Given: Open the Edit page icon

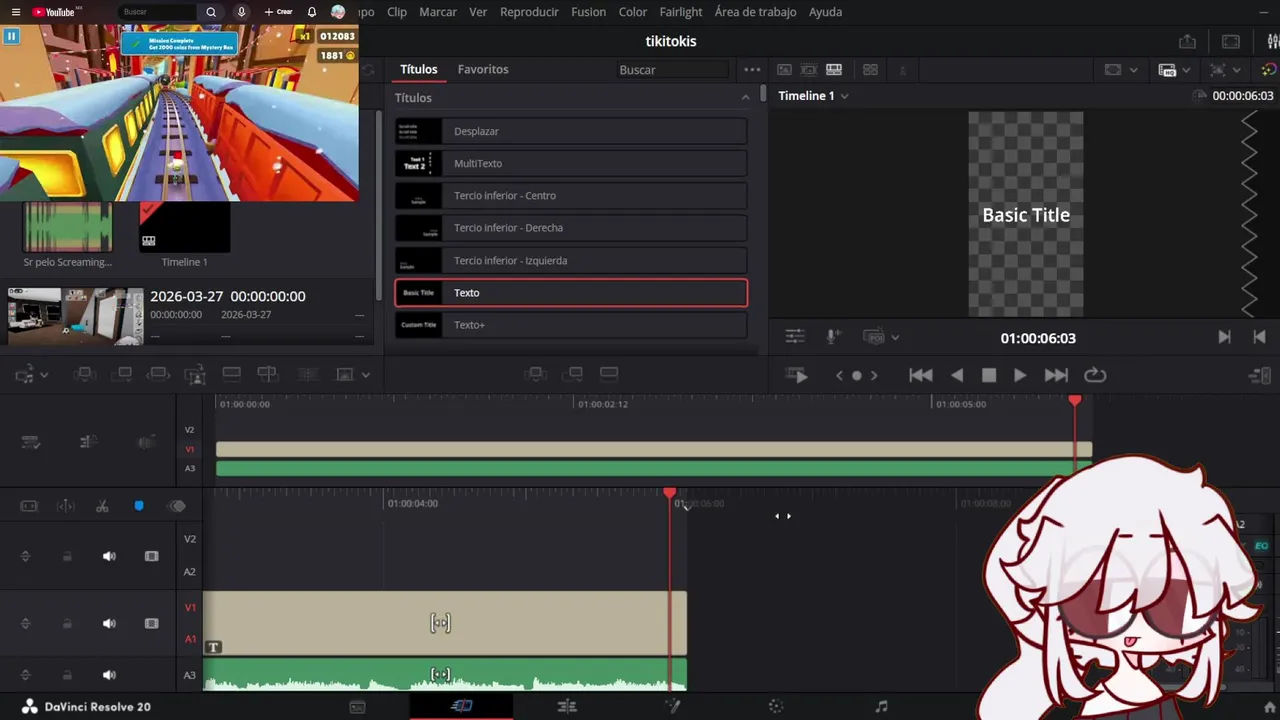Looking at the screenshot, I should (x=567, y=706).
